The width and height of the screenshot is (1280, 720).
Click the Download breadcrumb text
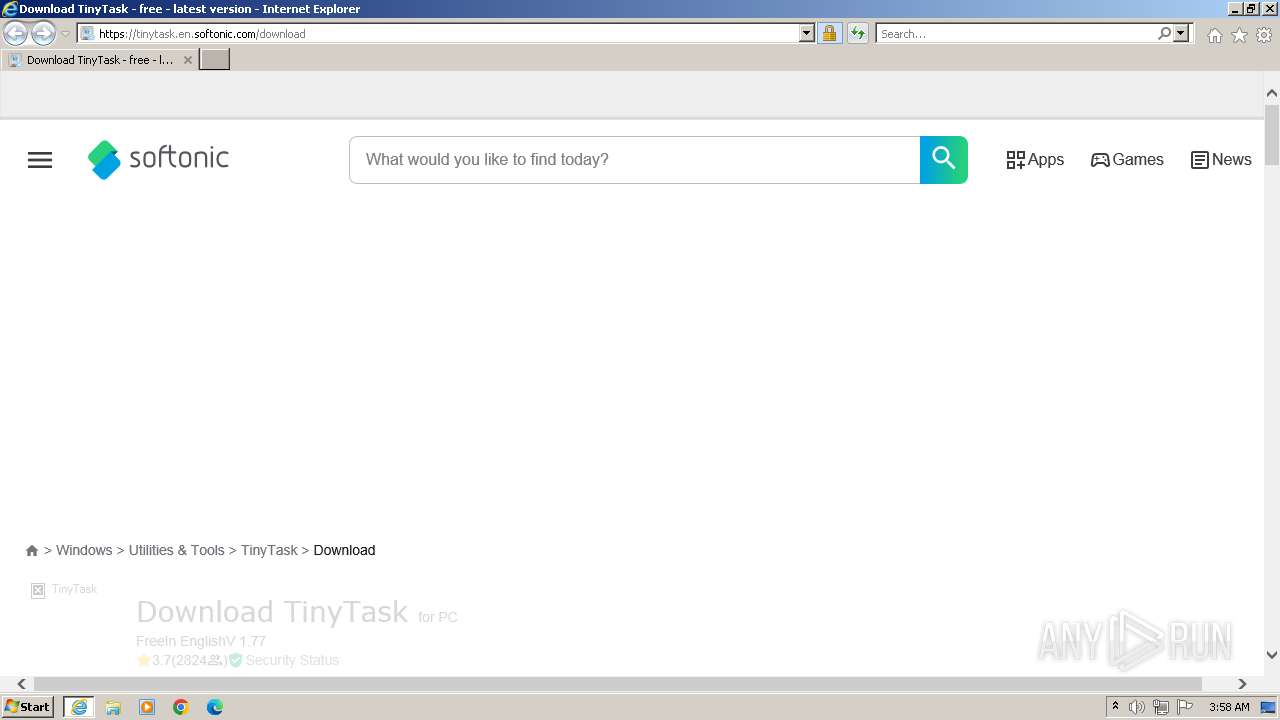344,550
